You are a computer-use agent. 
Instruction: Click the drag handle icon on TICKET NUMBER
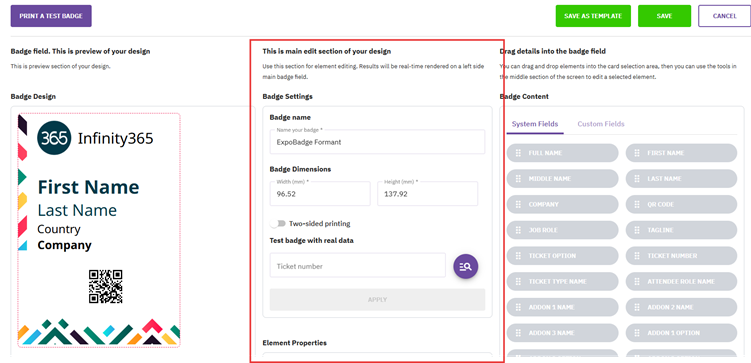click(637, 256)
